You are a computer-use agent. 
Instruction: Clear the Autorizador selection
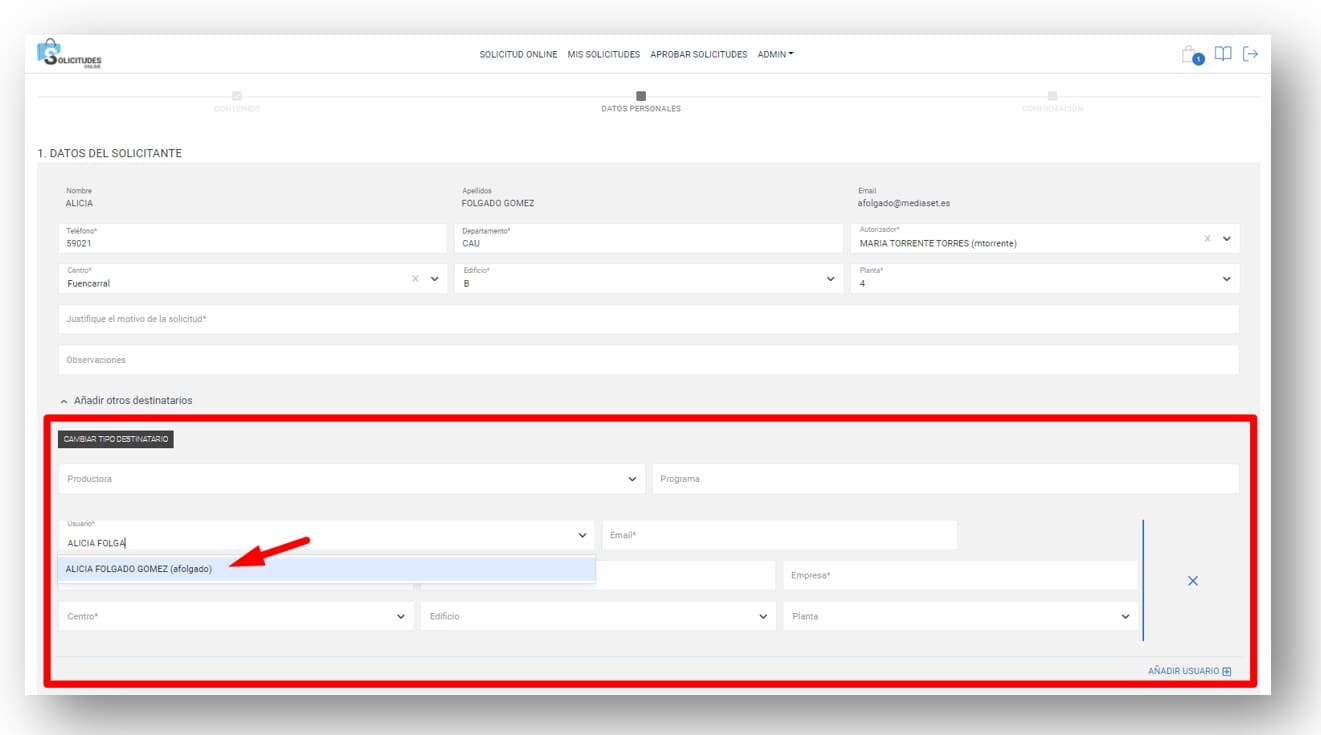(x=1207, y=239)
